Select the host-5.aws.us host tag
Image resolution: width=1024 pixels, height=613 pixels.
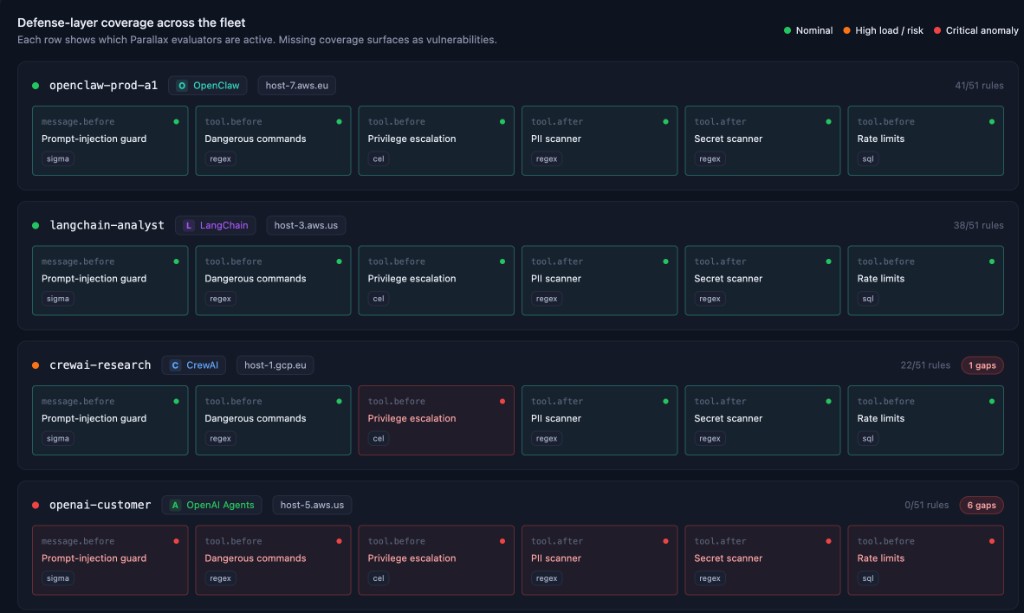(x=312, y=505)
